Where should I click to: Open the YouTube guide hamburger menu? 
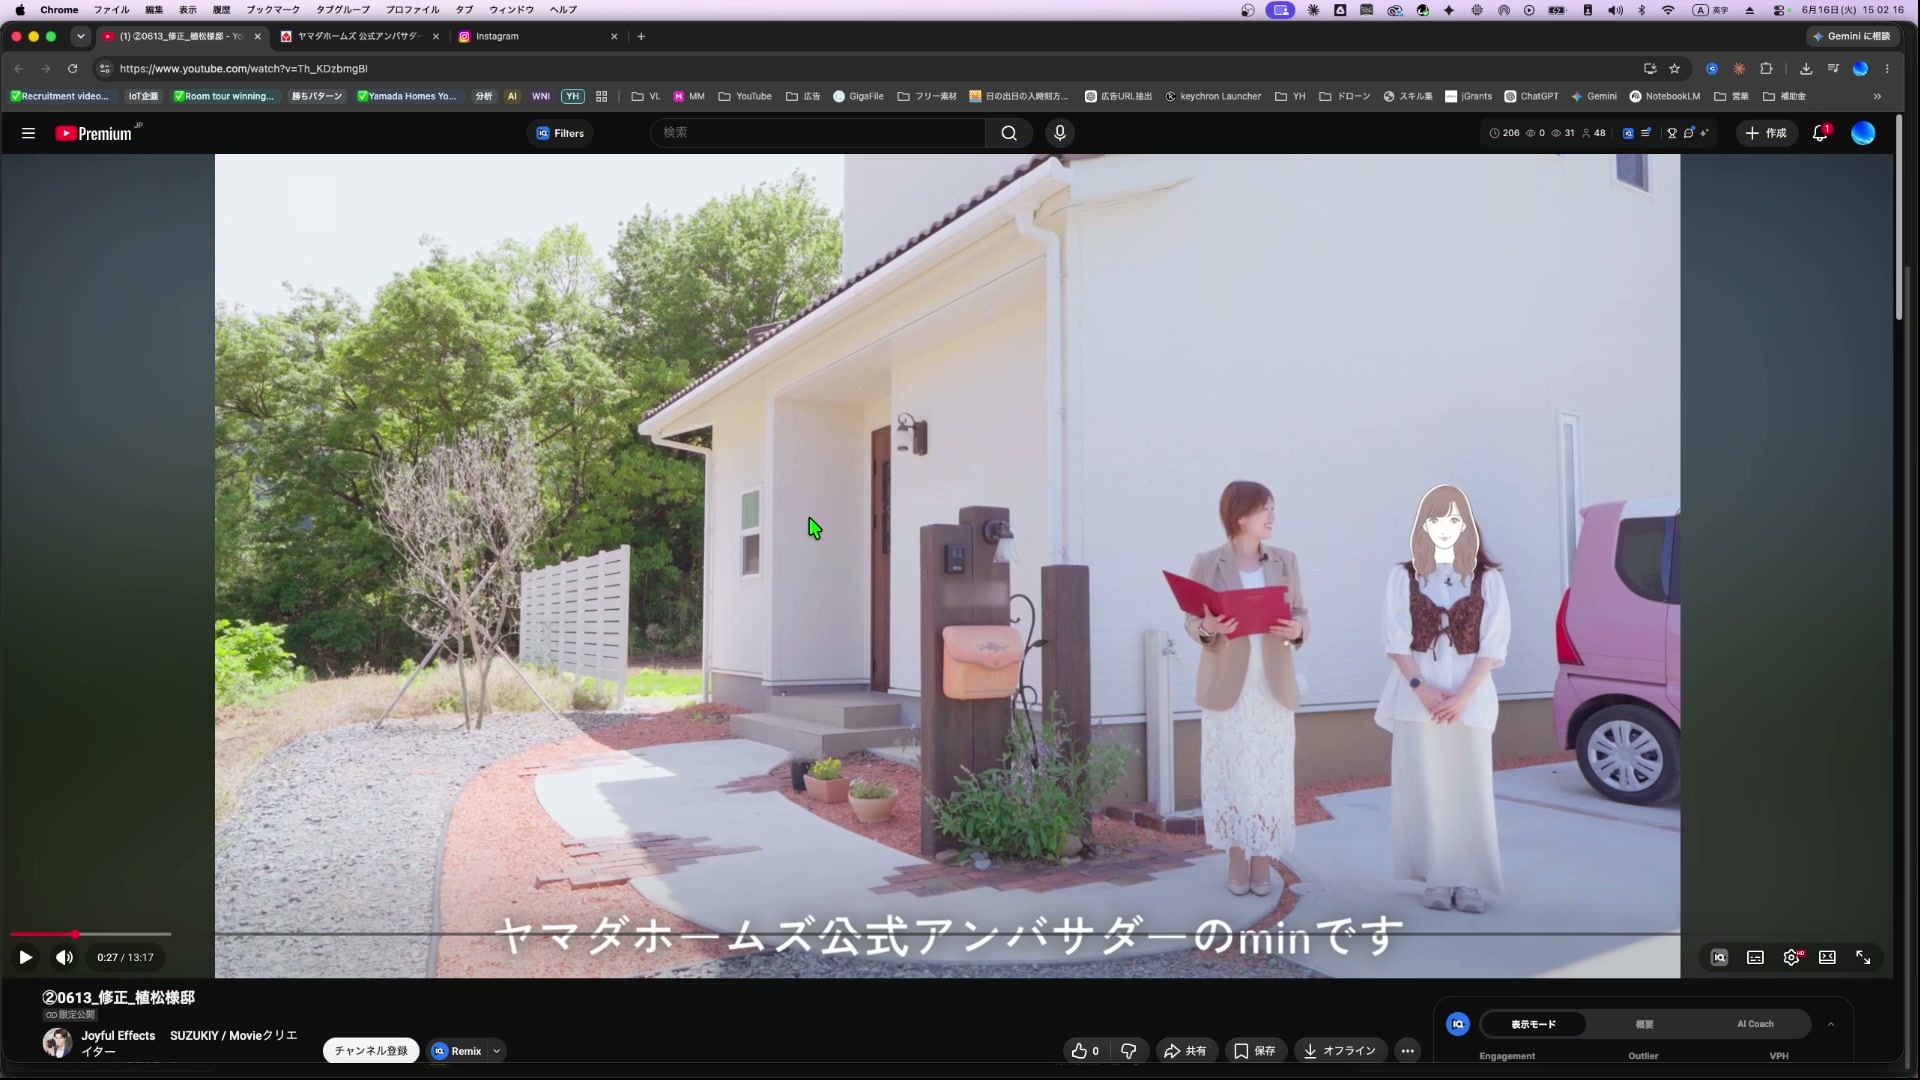point(28,133)
